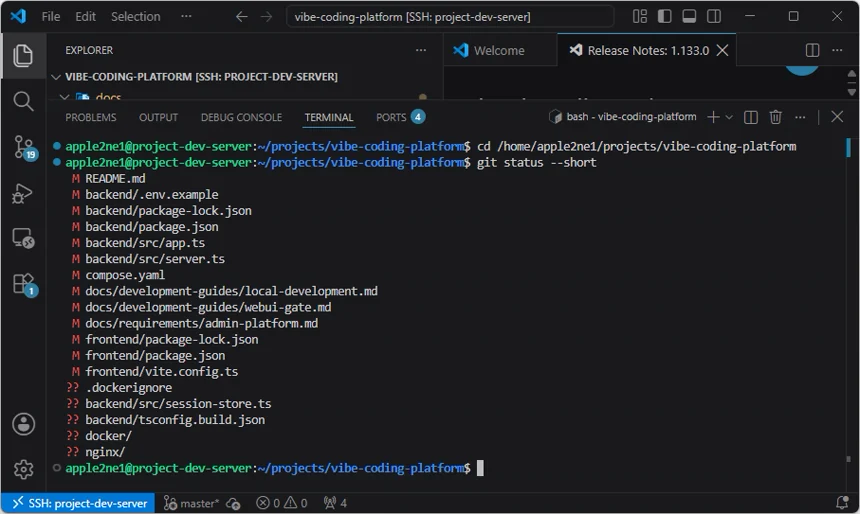Toggle the bottom panel visibility
This screenshot has width=860, height=514.
click(x=689, y=16)
